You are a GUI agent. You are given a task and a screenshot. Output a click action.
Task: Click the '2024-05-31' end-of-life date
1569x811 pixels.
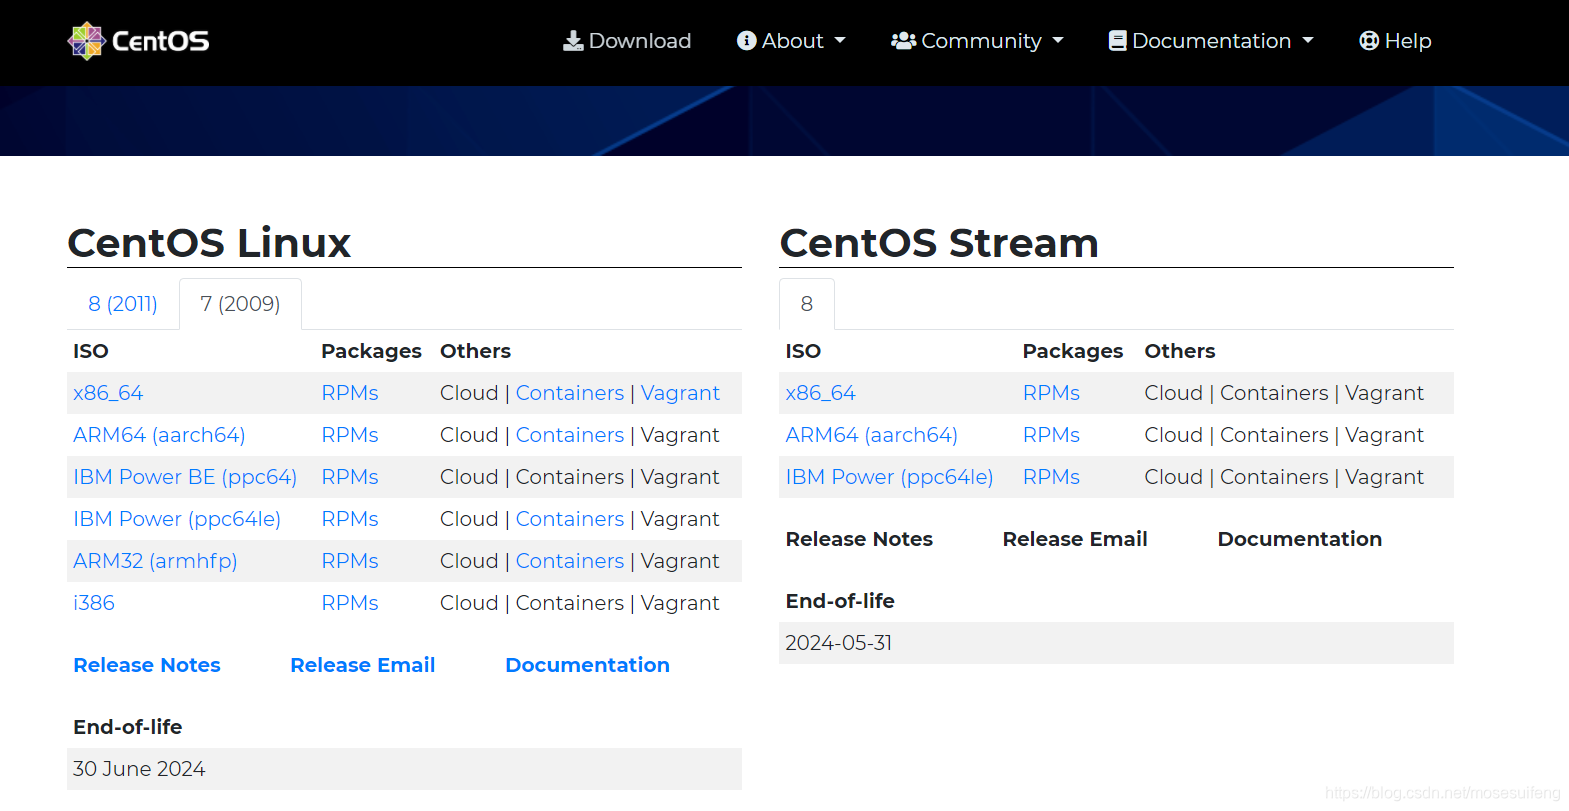[839, 643]
